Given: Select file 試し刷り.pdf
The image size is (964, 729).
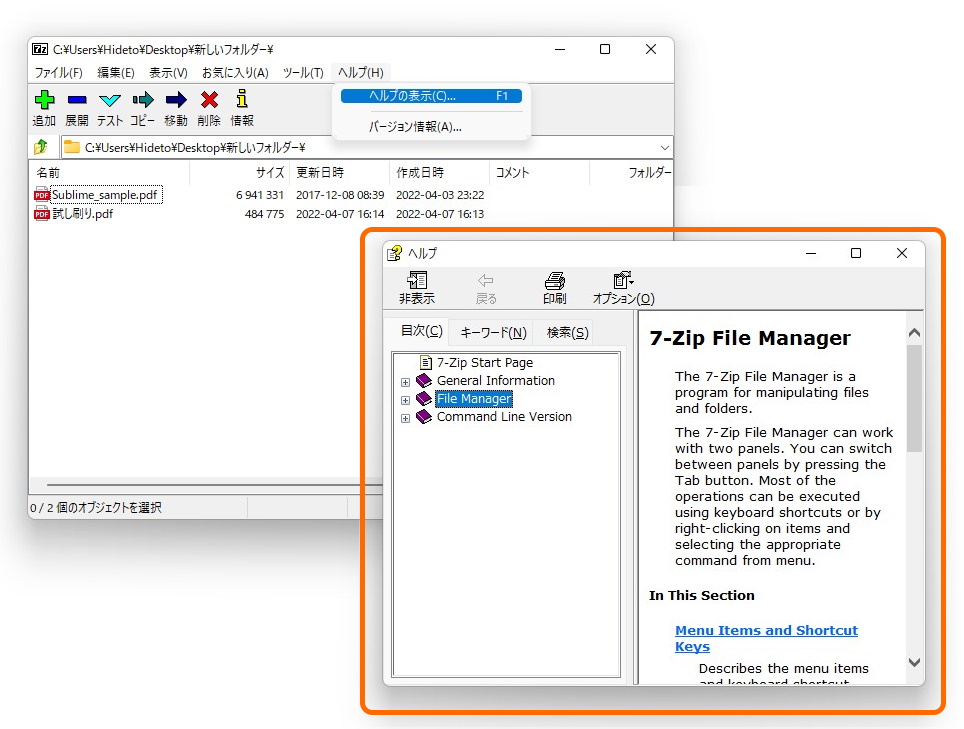Looking at the screenshot, I should point(82,214).
